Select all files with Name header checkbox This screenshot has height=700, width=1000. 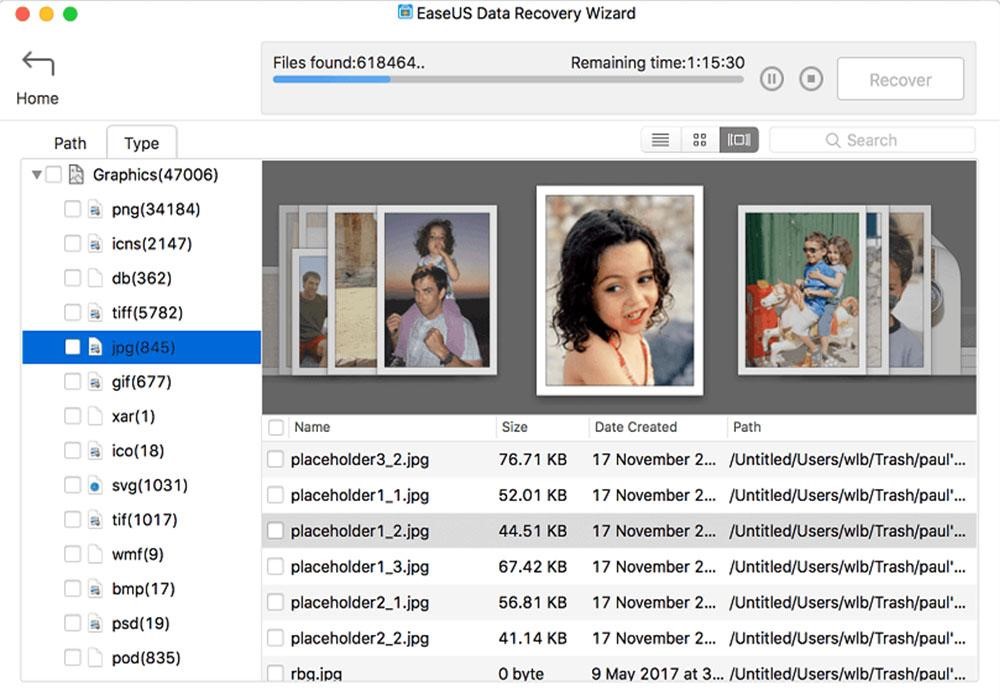(276, 427)
